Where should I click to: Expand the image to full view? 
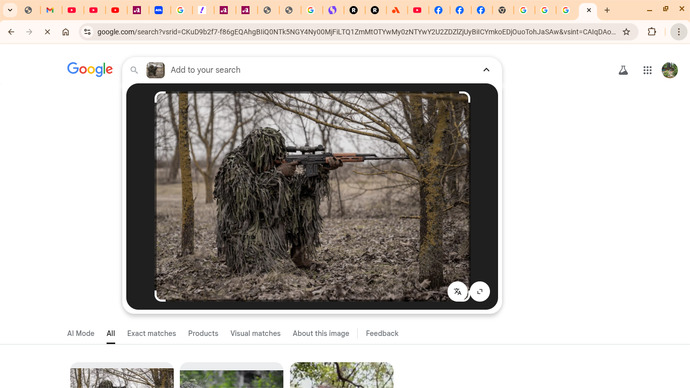pos(480,291)
